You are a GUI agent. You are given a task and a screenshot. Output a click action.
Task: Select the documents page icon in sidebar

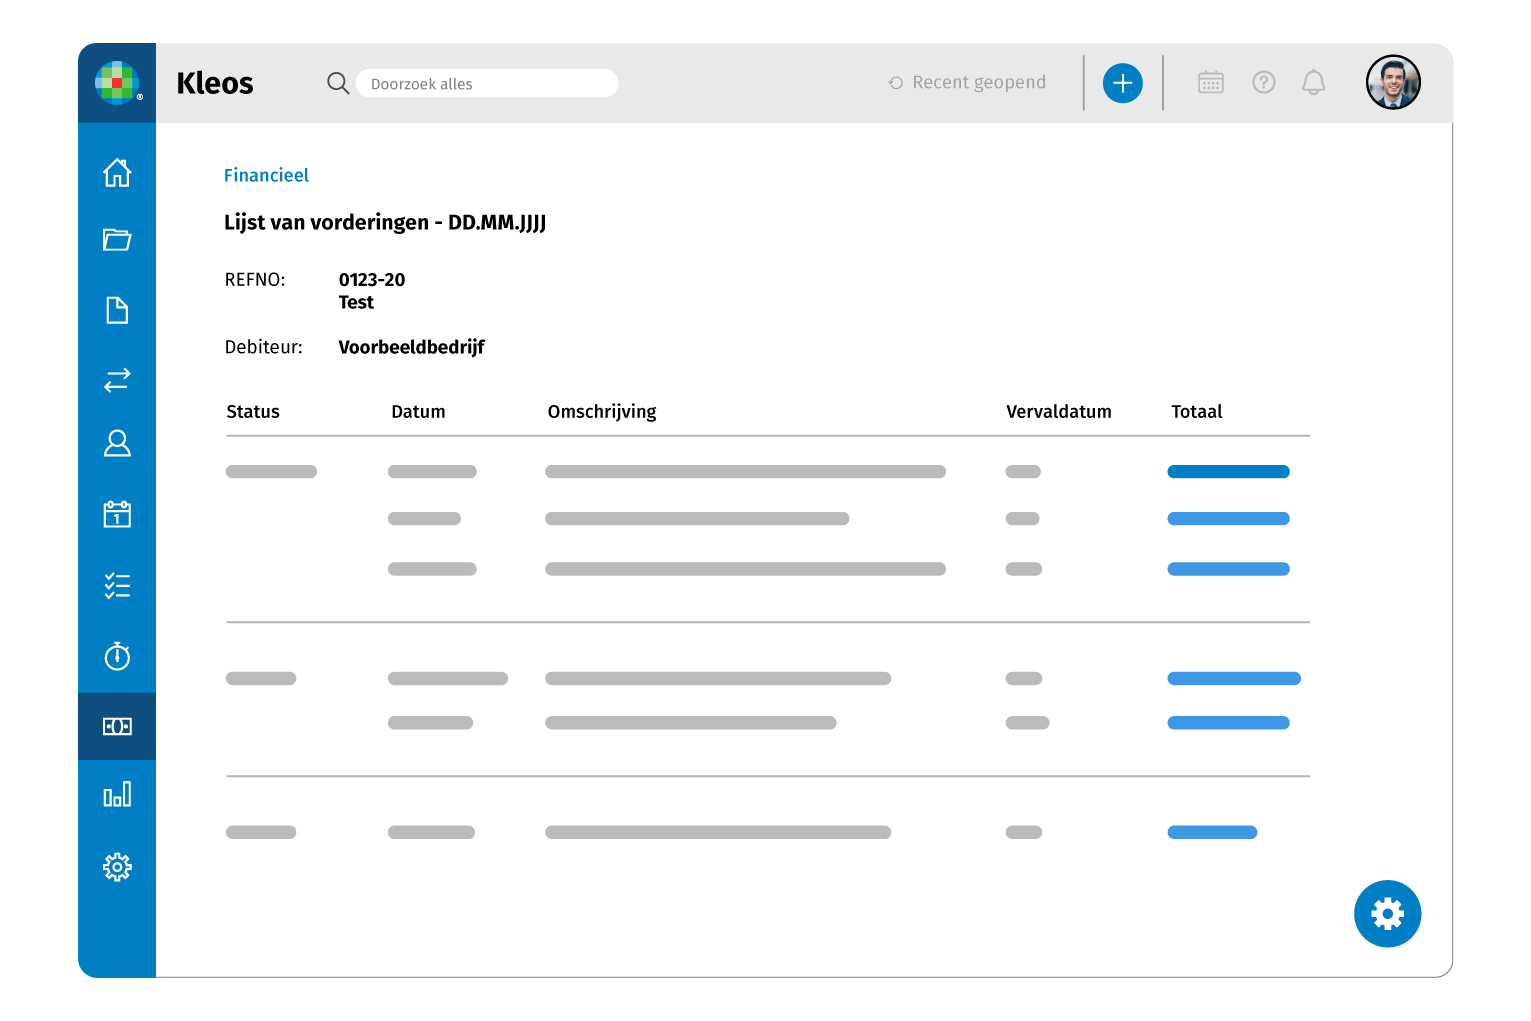point(117,310)
